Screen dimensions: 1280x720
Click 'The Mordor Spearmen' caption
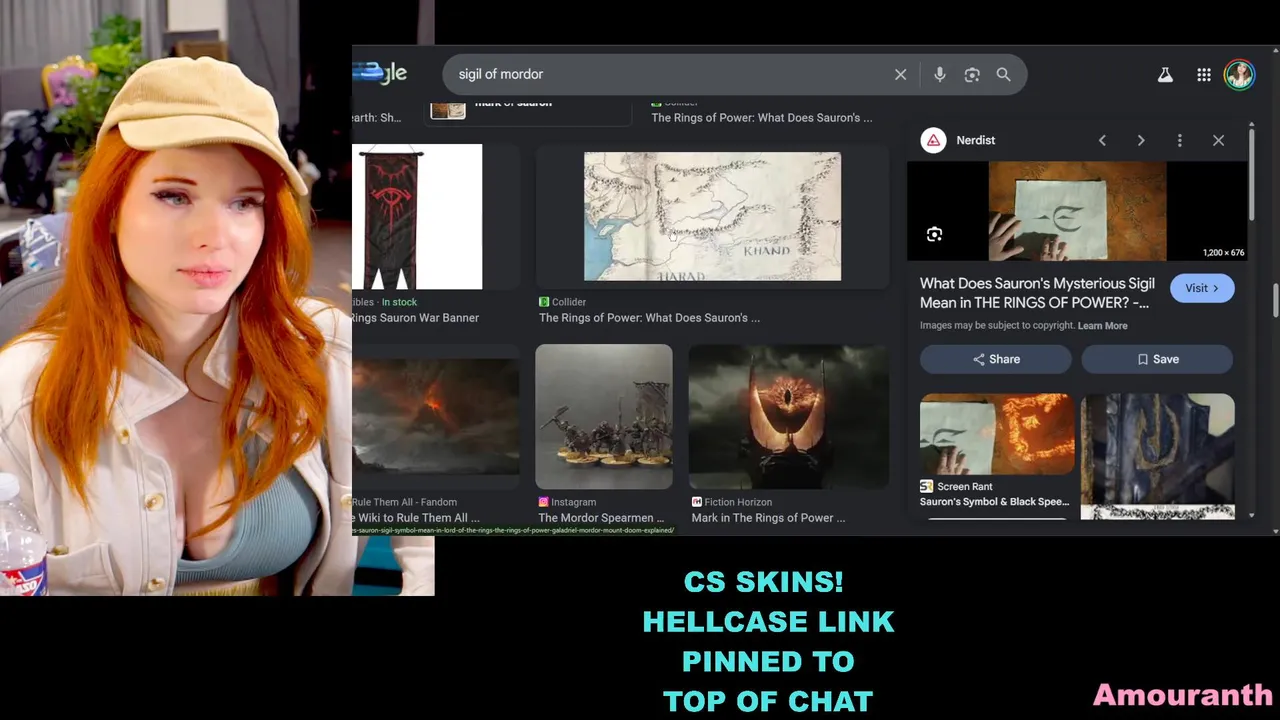[601, 518]
